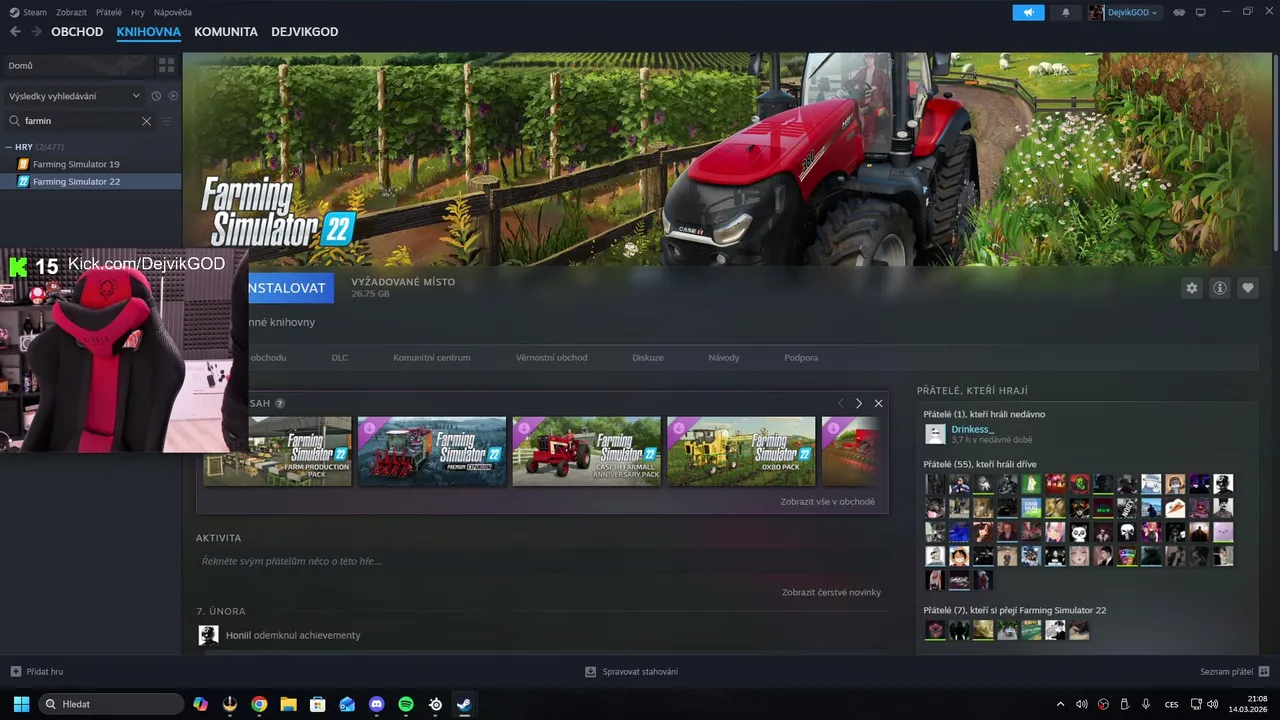Screen dimensions: 1280x720
Task: Click the activity status input field
Action: (x=541, y=561)
